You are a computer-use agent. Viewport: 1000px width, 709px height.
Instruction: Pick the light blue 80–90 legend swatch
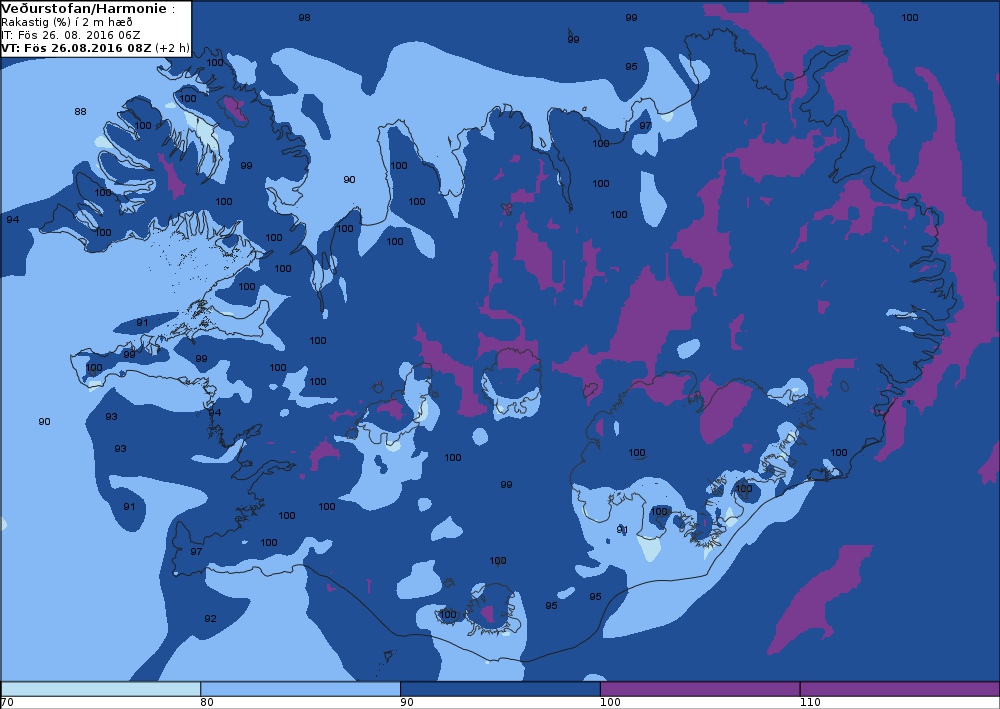(x=300, y=689)
